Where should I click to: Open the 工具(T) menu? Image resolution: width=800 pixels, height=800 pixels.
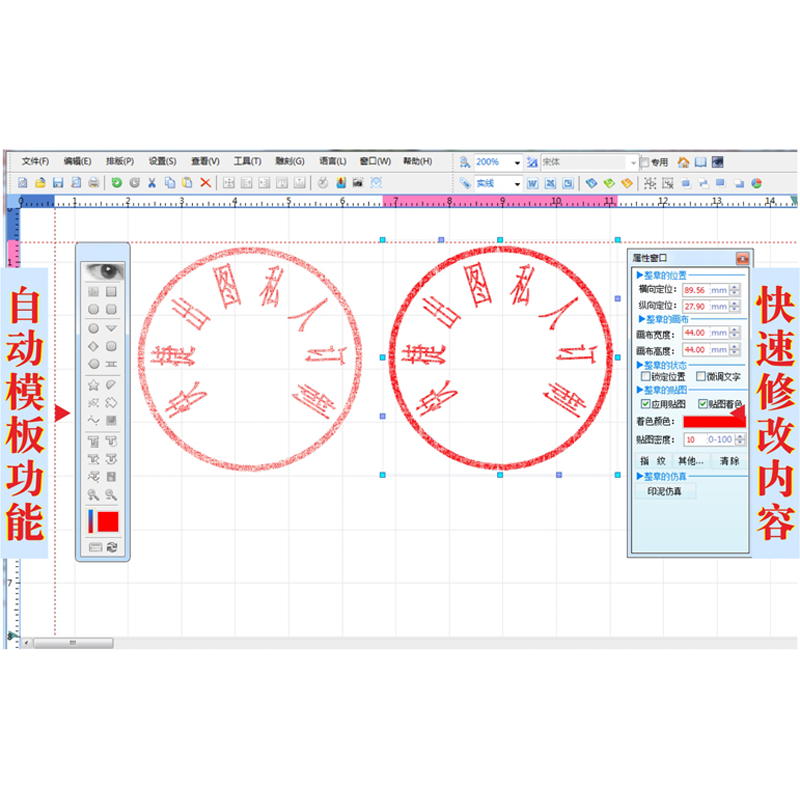tap(247, 161)
